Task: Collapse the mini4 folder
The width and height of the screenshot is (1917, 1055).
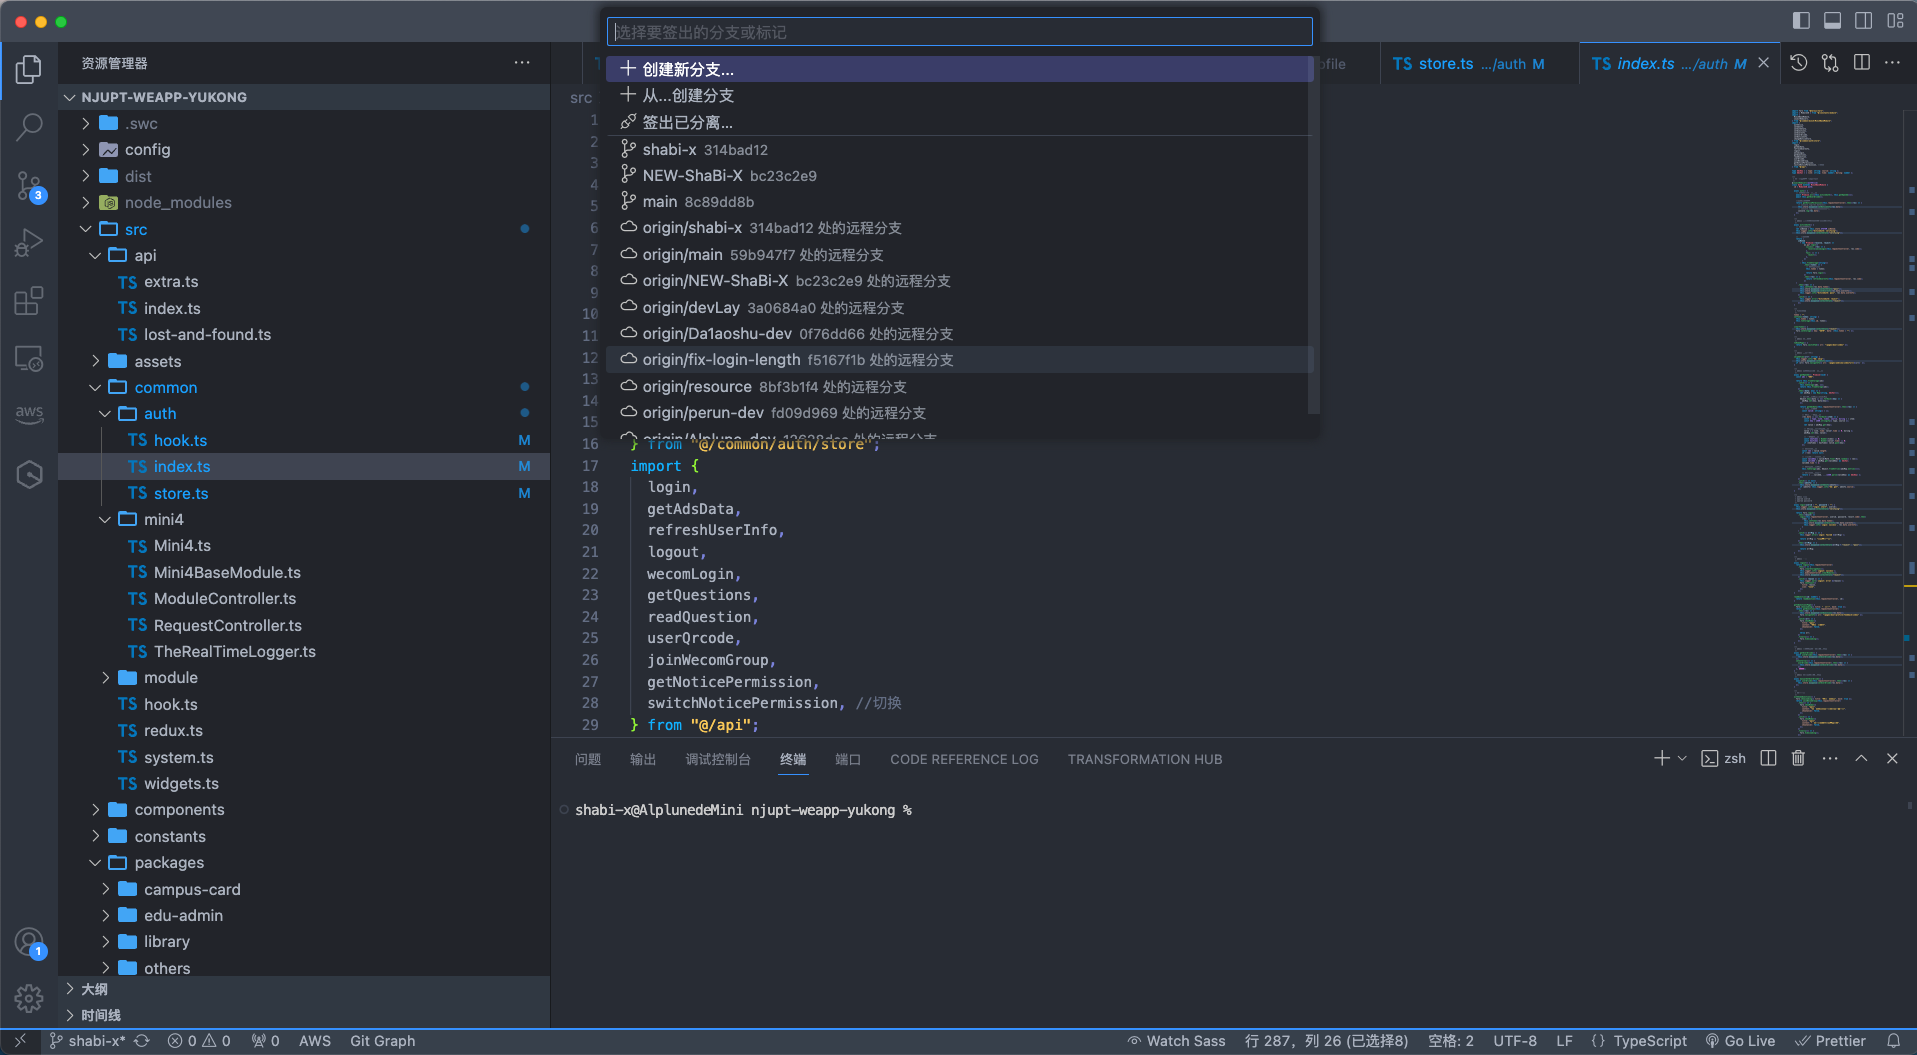Action: click(105, 519)
